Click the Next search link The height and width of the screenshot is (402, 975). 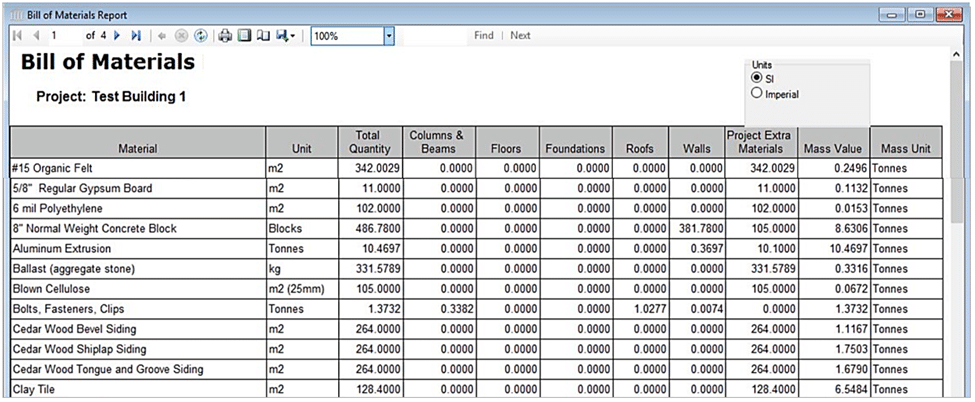(x=520, y=35)
